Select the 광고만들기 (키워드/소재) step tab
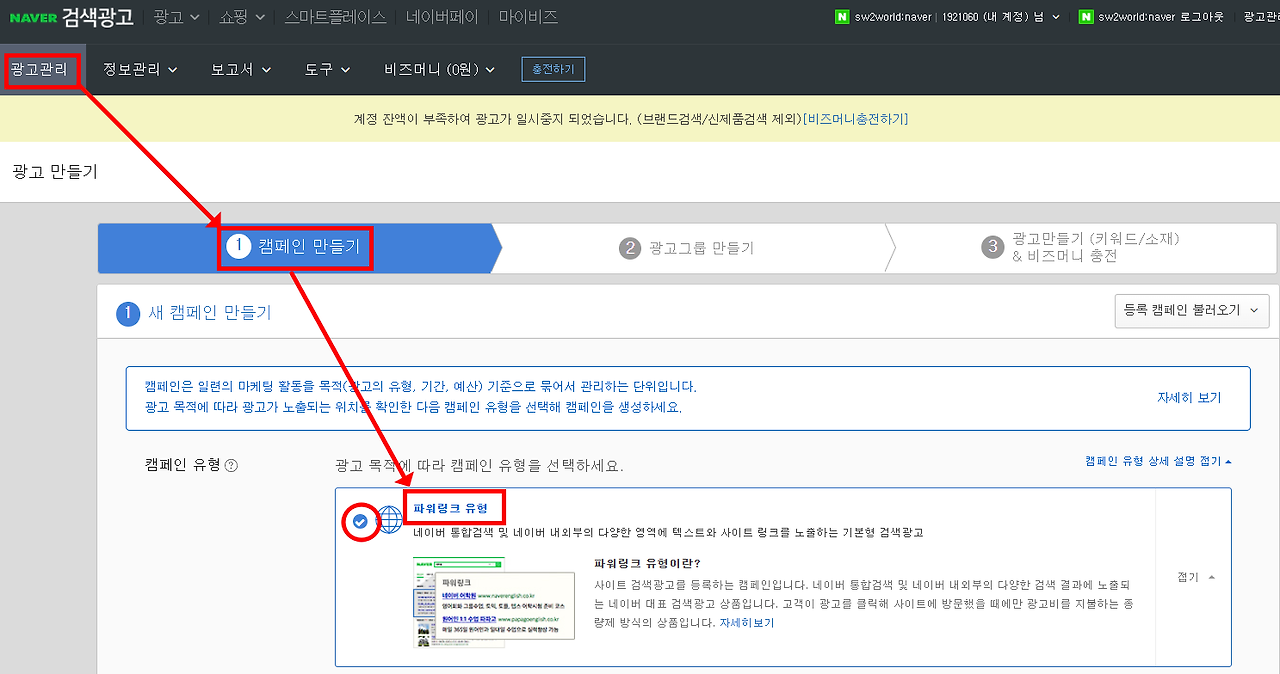 tap(1080, 247)
